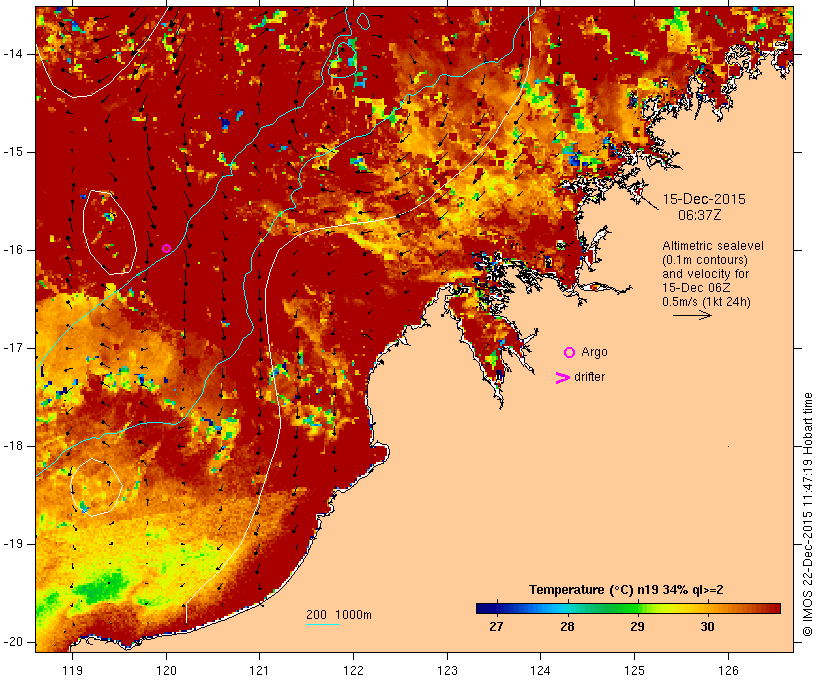
Task: Click the 'Altimetric sealevel' caption text
Action: 713,246
